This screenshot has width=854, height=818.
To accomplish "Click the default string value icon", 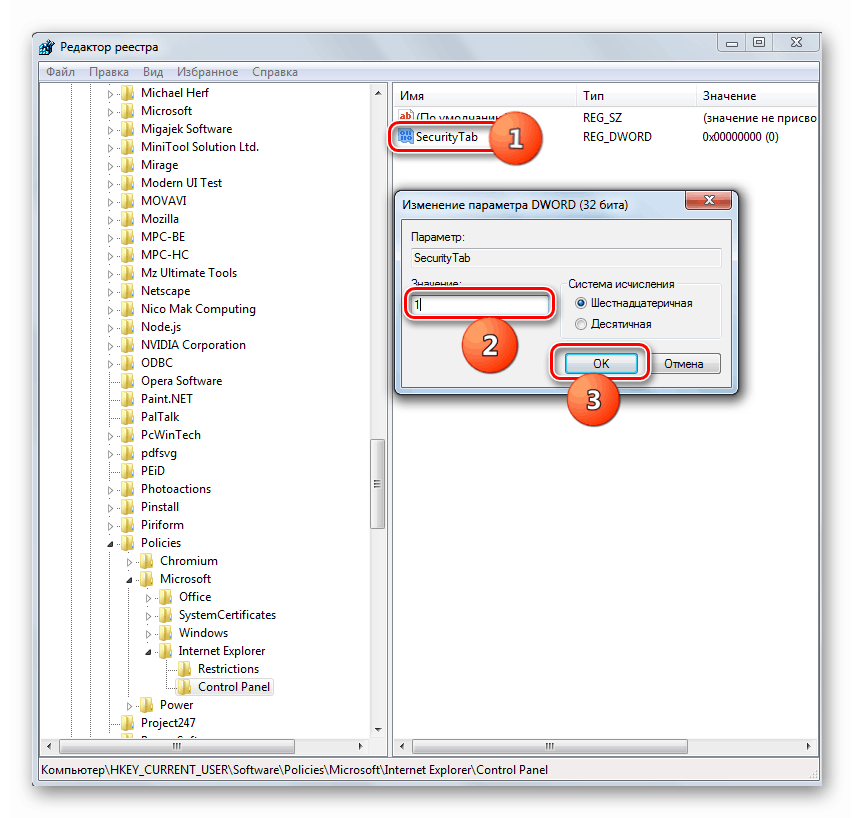I will point(406,117).
